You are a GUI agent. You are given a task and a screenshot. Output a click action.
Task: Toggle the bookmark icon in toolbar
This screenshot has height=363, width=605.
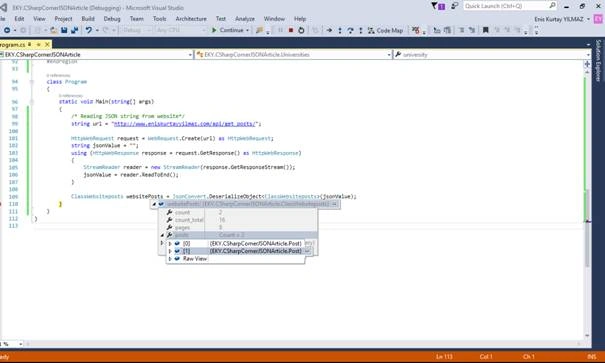coord(486,30)
